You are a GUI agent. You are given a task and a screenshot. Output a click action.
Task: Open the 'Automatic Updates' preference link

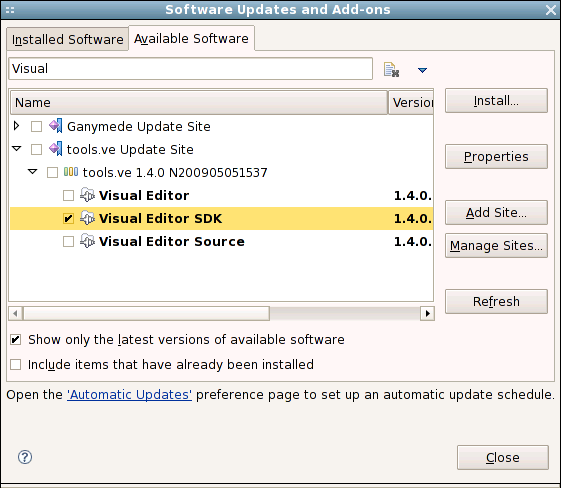click(129, 395)
